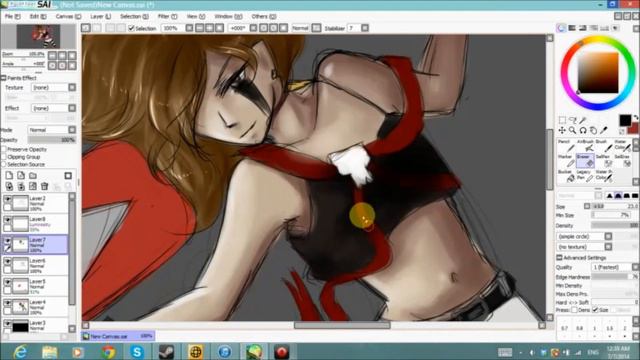
Task: Select the SelEras tool
Action: click(x=622, y=161)
